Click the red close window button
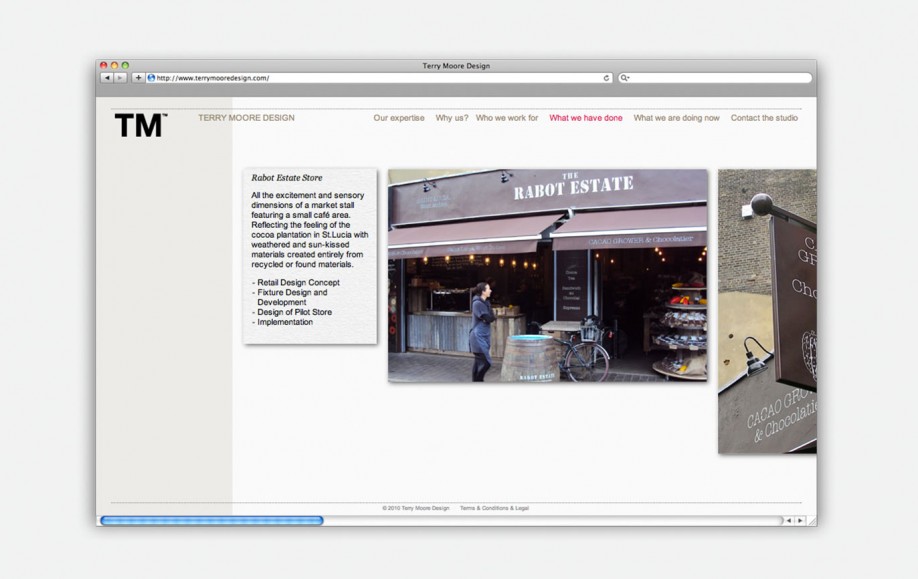The height and width of the screenshot is (579, 918). [x=104, y=66]
